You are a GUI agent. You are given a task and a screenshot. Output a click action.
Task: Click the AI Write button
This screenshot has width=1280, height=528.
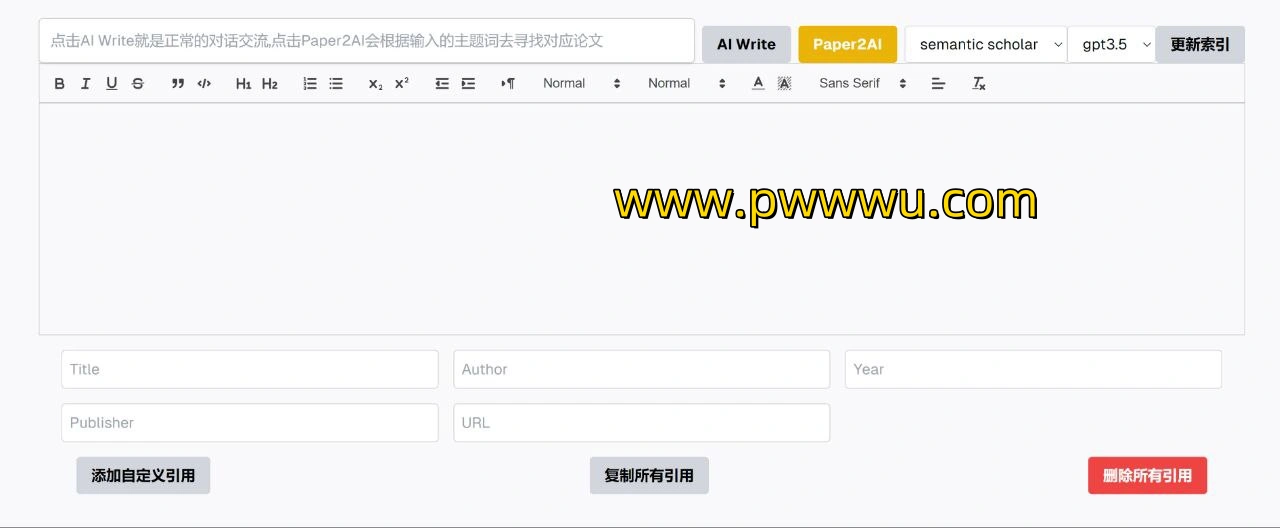tap(746, 45)
